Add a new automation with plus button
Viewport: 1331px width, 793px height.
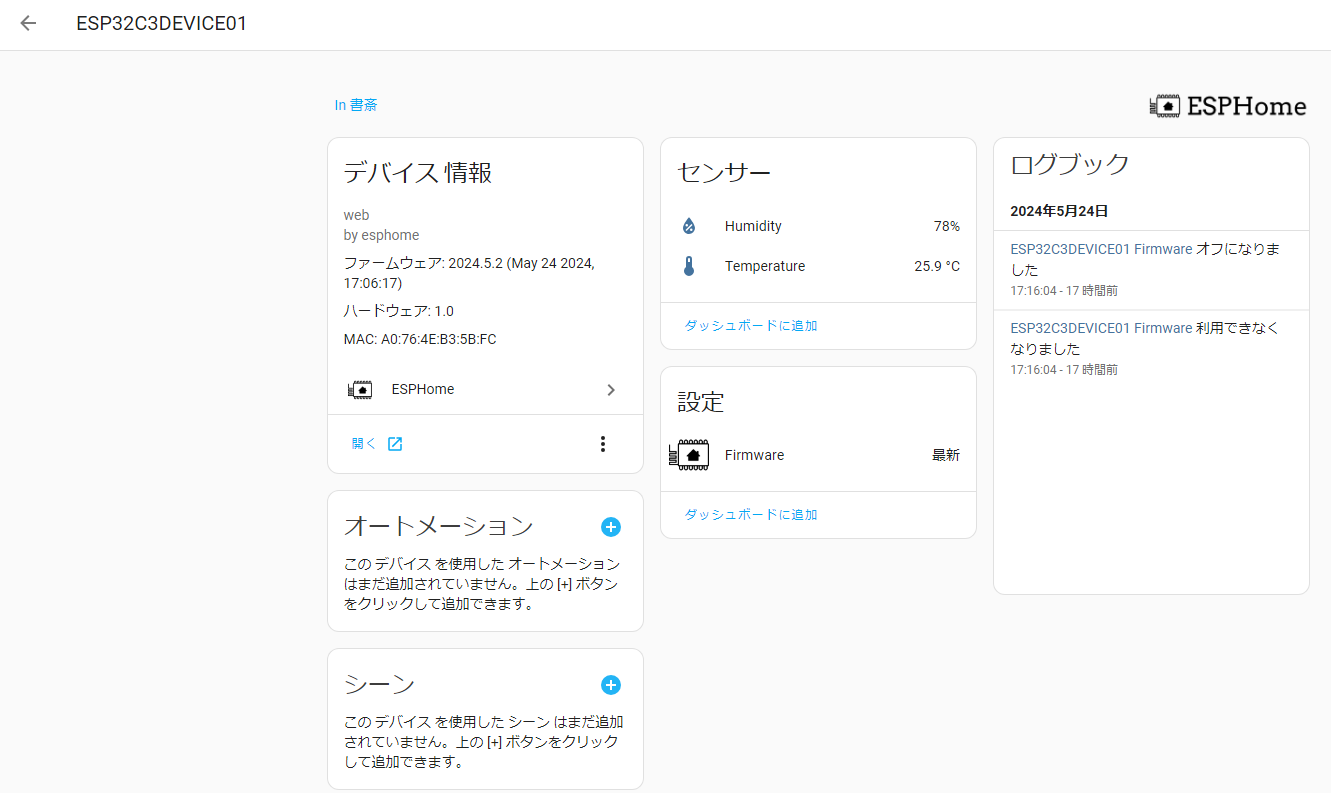[x=611, y=527]
